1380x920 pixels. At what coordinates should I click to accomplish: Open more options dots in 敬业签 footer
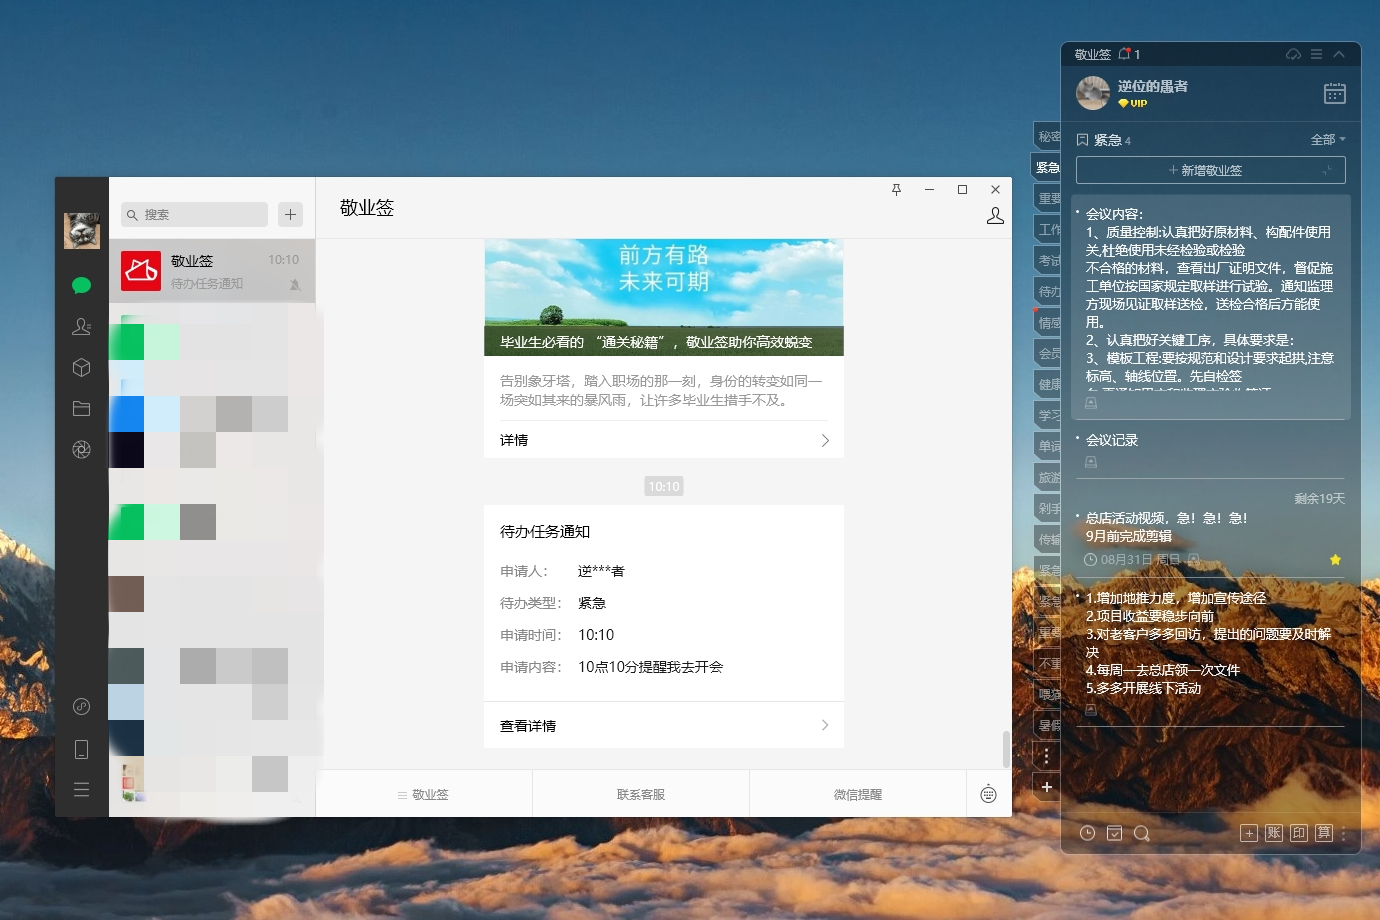[1344, 833]
